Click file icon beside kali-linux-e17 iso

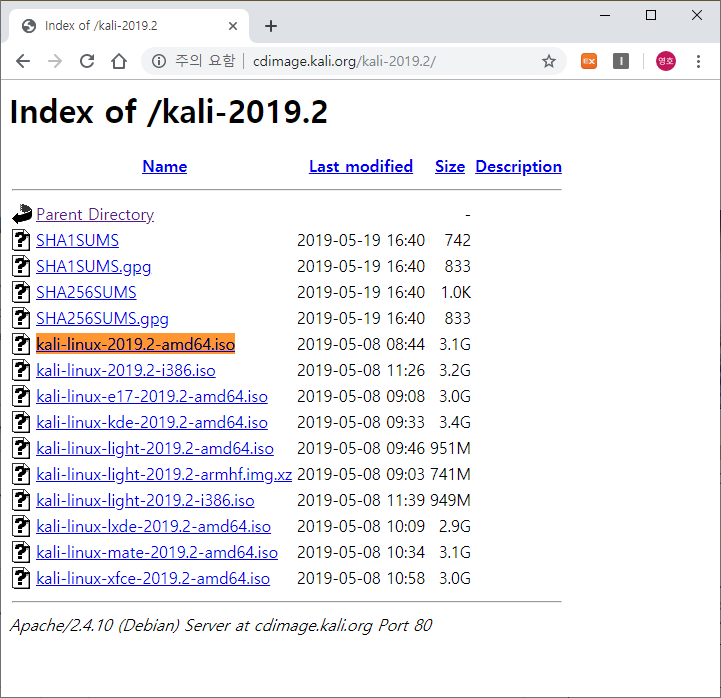pyautogui.click(x=21, y=396)
